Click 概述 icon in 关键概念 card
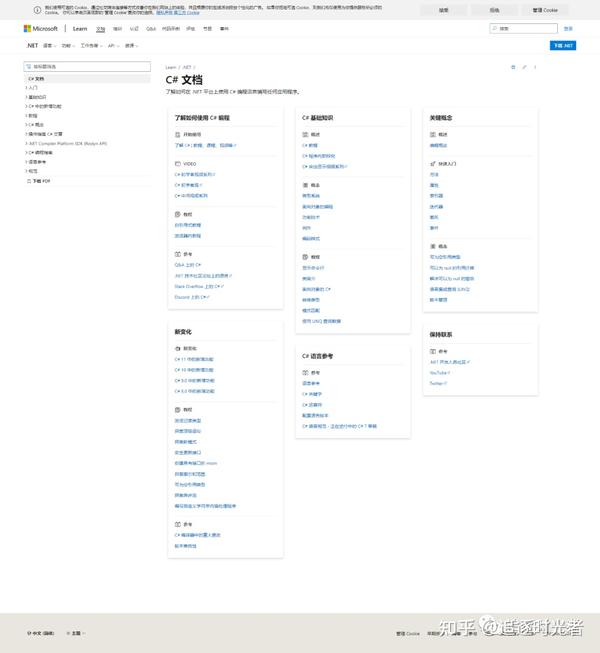Viewport: 600px width, 653px height. (x=433, y=135)
